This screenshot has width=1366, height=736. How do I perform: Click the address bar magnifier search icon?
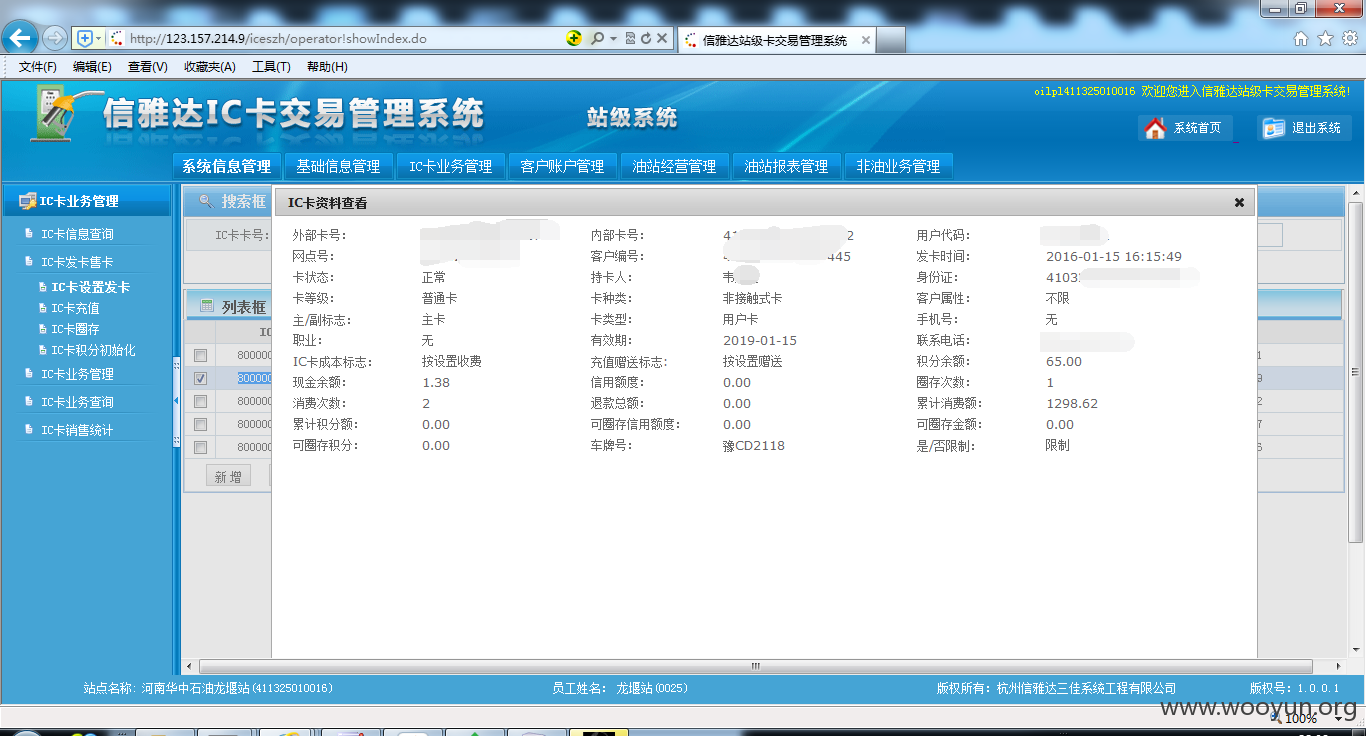(x=597, y=38)
